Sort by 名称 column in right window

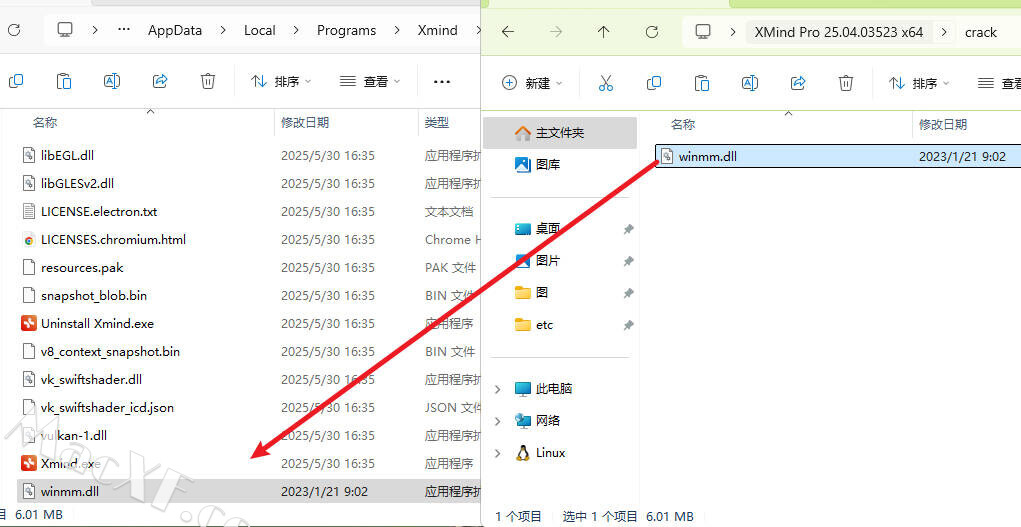[683, 124]
